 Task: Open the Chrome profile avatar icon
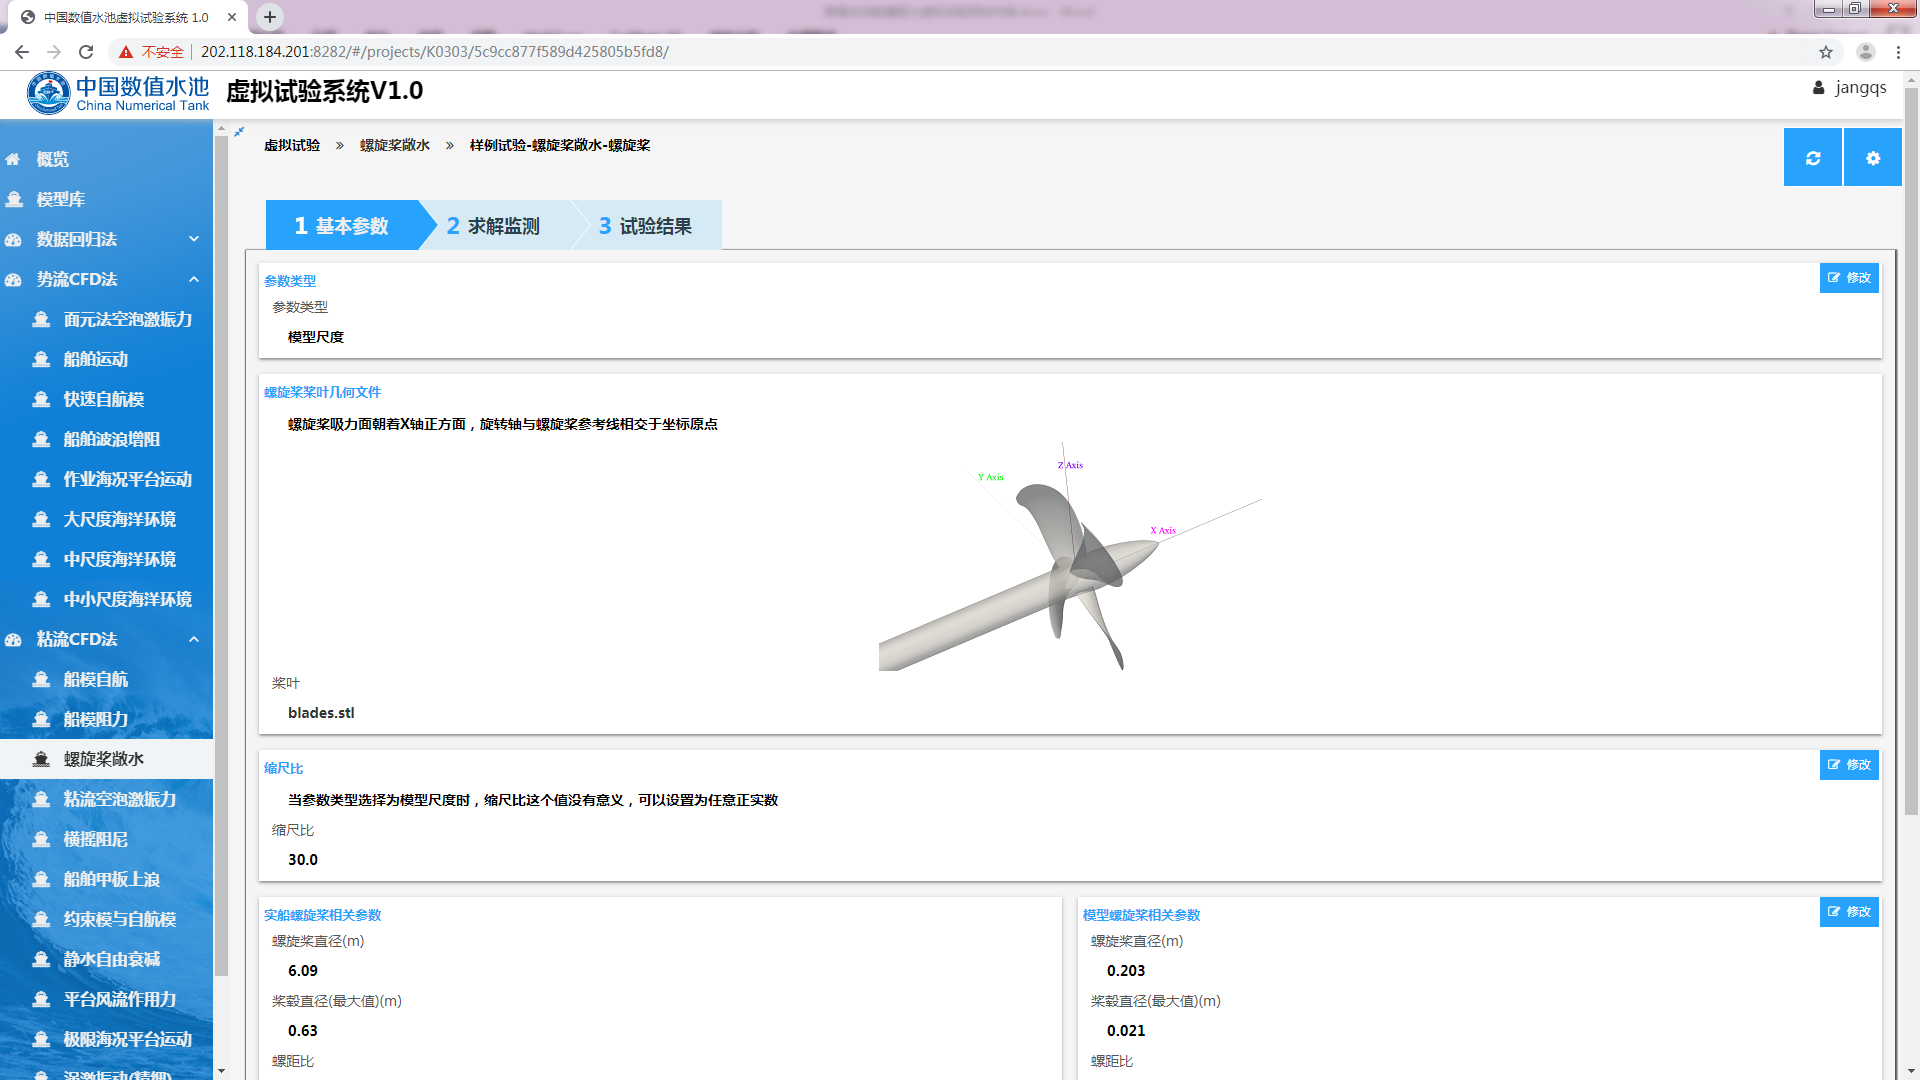(x=1865, y=52)
